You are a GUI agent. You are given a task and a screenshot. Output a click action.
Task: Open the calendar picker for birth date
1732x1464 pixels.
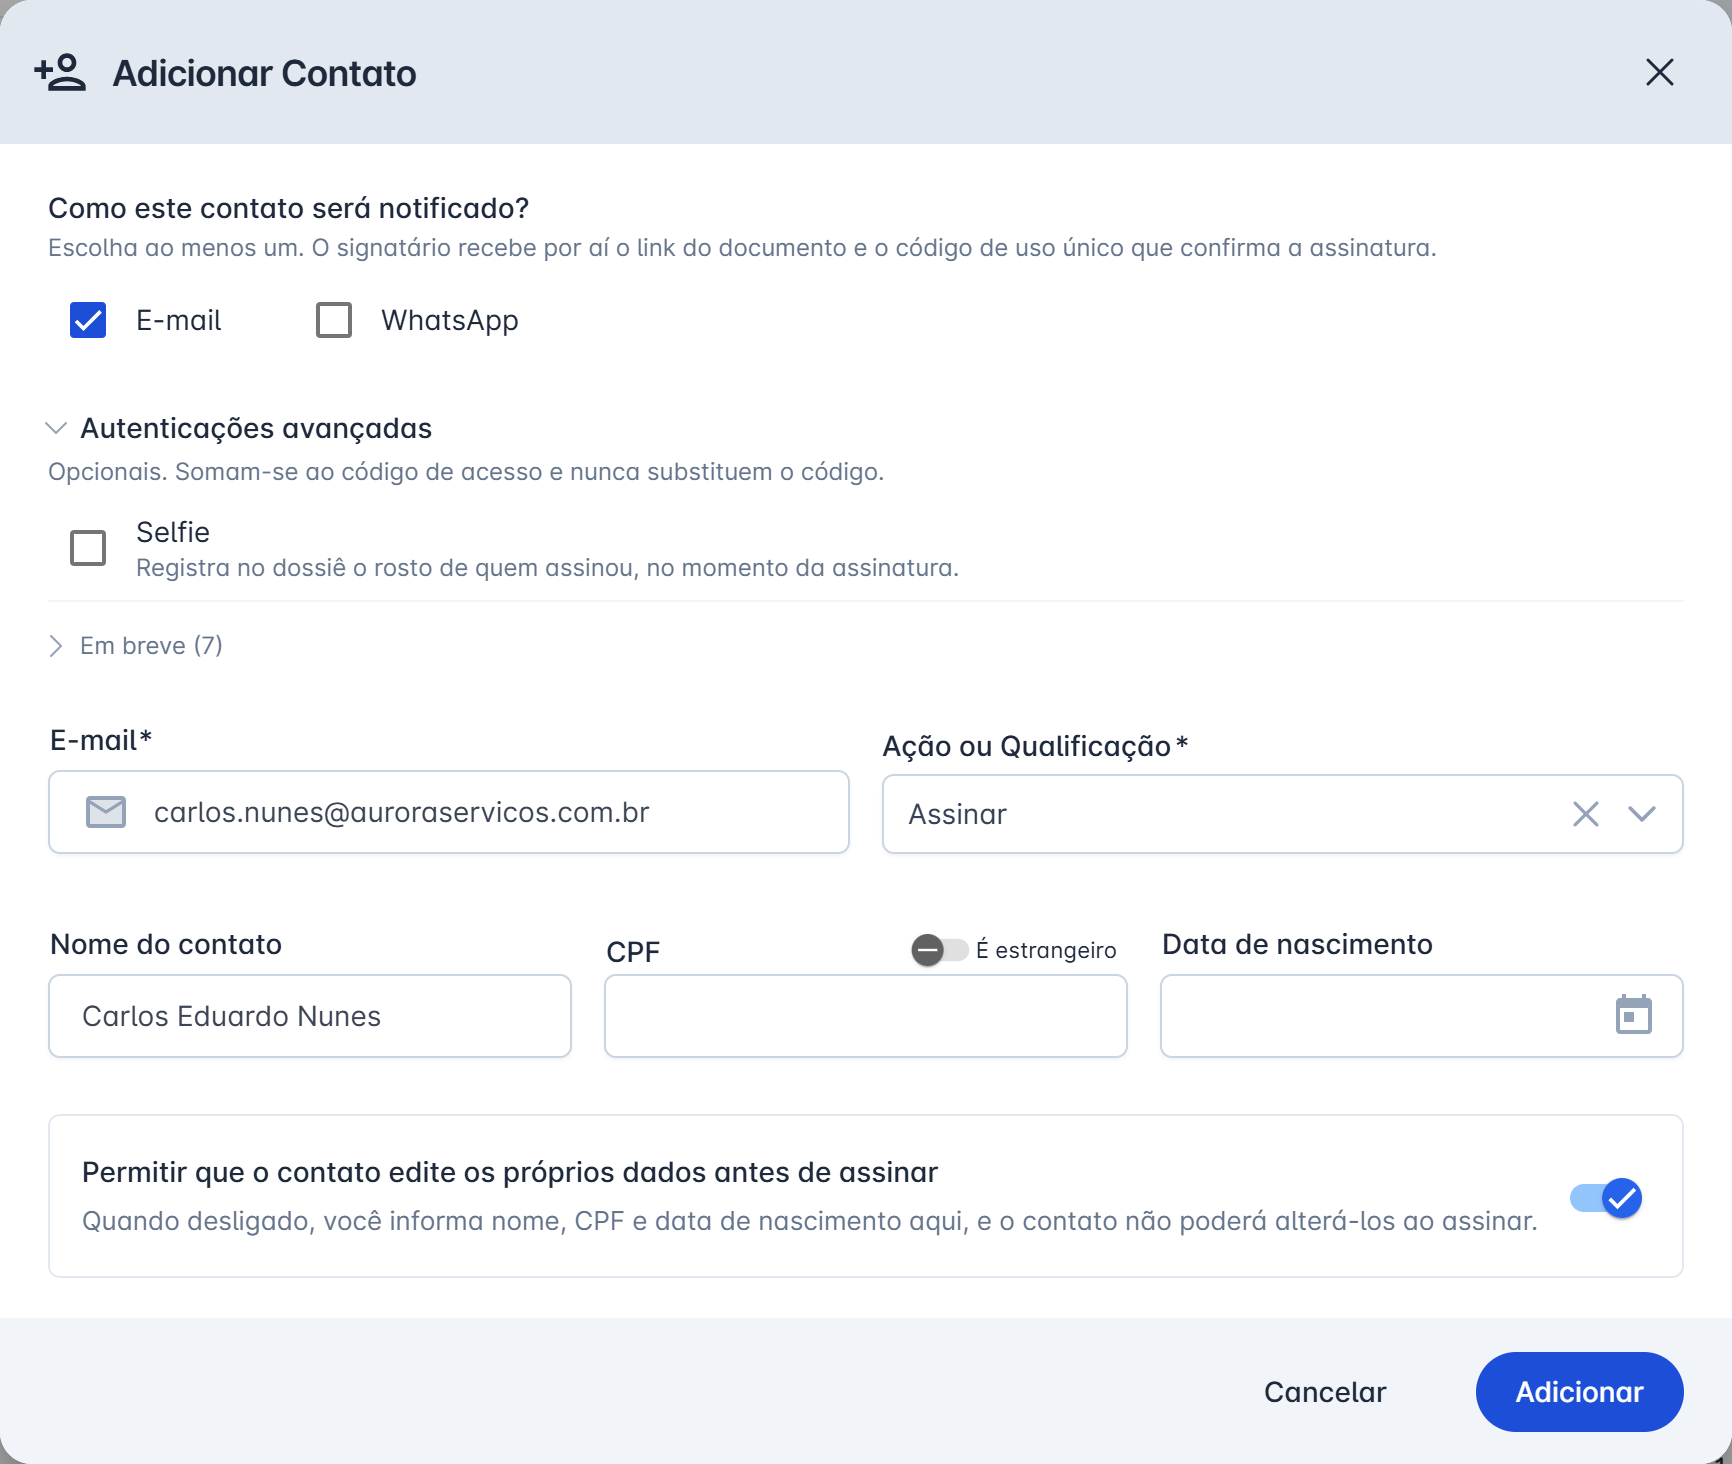[1634, 1015]
